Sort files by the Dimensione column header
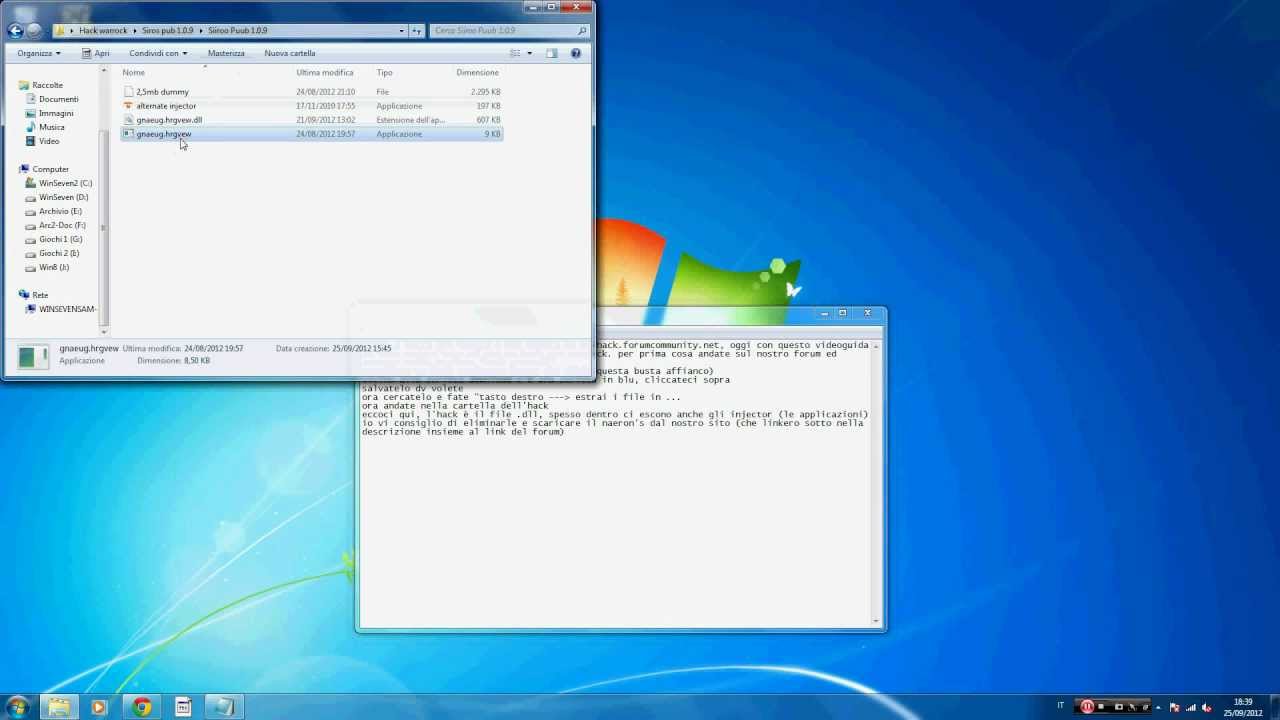The height and width of the screenshot is (720, 1280). 477,72
